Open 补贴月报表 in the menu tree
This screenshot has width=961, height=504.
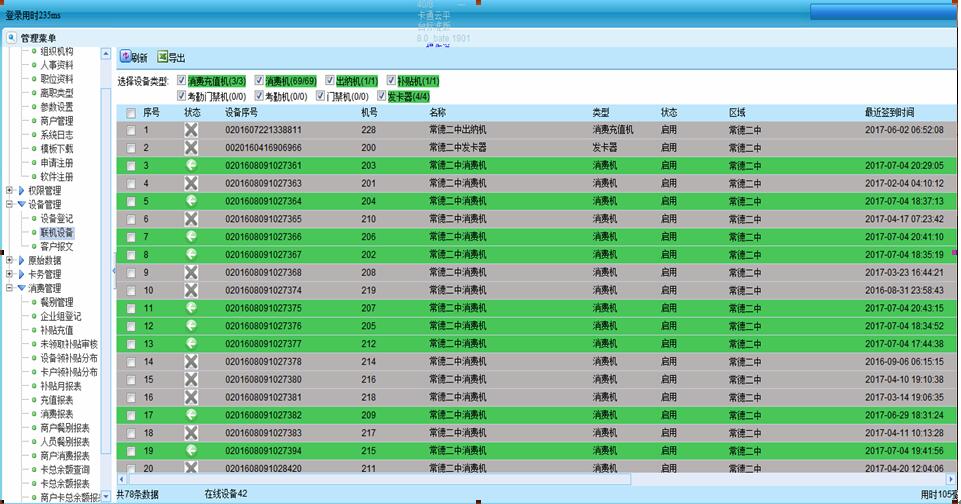[x=61, y=386]
